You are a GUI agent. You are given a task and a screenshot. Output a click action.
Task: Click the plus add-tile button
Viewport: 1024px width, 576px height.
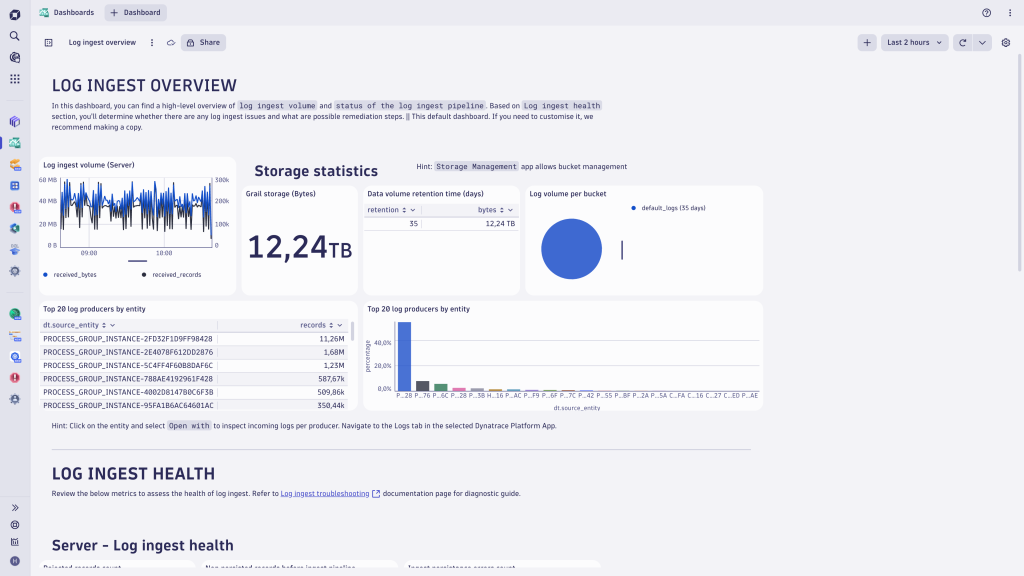click(867, 42)
